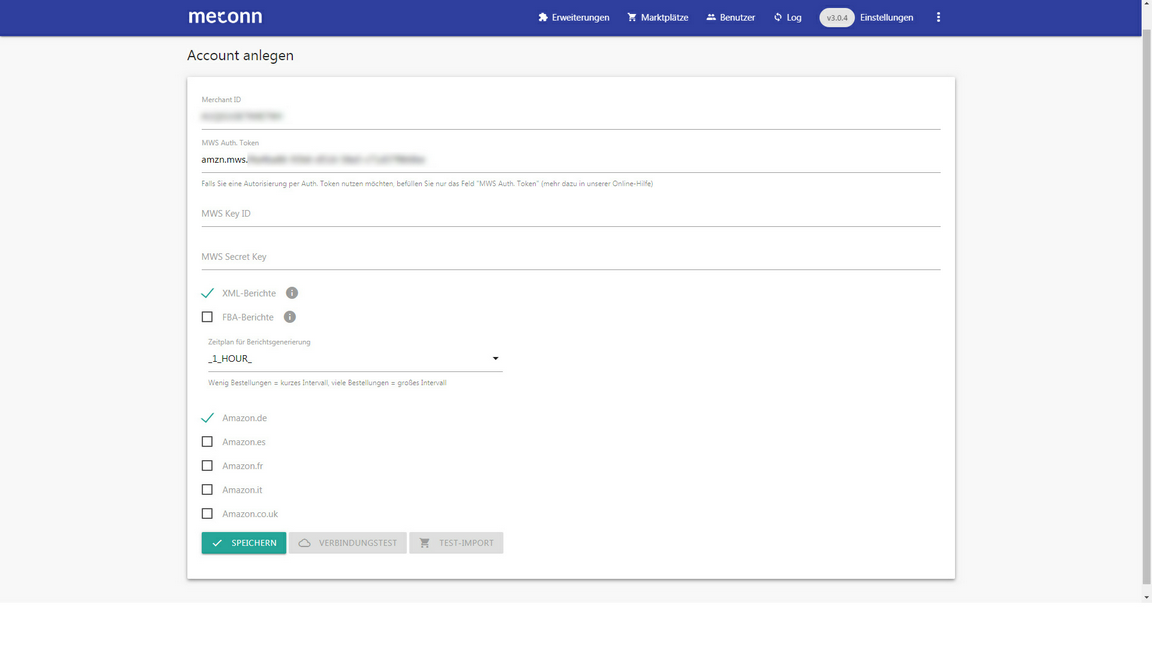Screen dimensions: 1152x648
Task: Show info for FBA-Berichte
Action: click(x=289, y=317)
